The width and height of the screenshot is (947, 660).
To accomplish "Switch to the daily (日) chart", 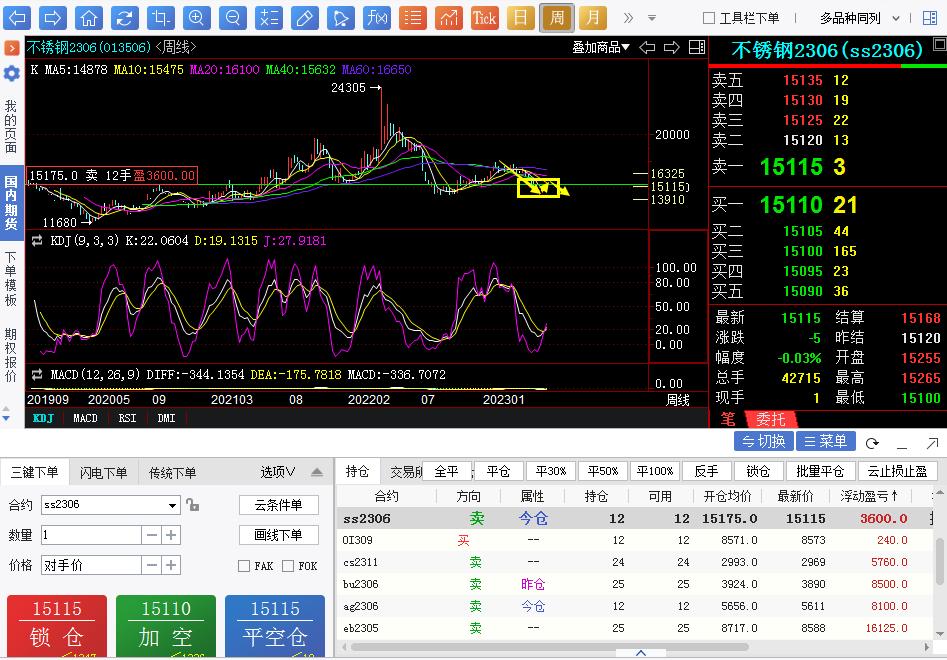I will 521,18.
